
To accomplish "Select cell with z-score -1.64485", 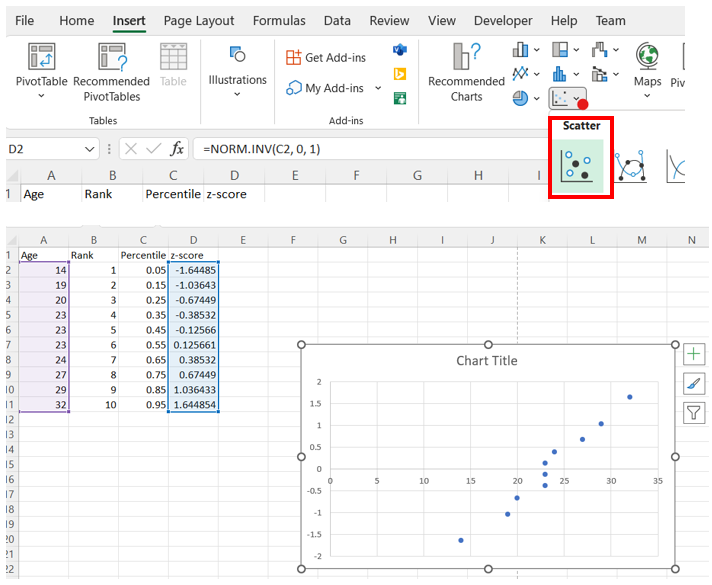I will tap(193, 270).
